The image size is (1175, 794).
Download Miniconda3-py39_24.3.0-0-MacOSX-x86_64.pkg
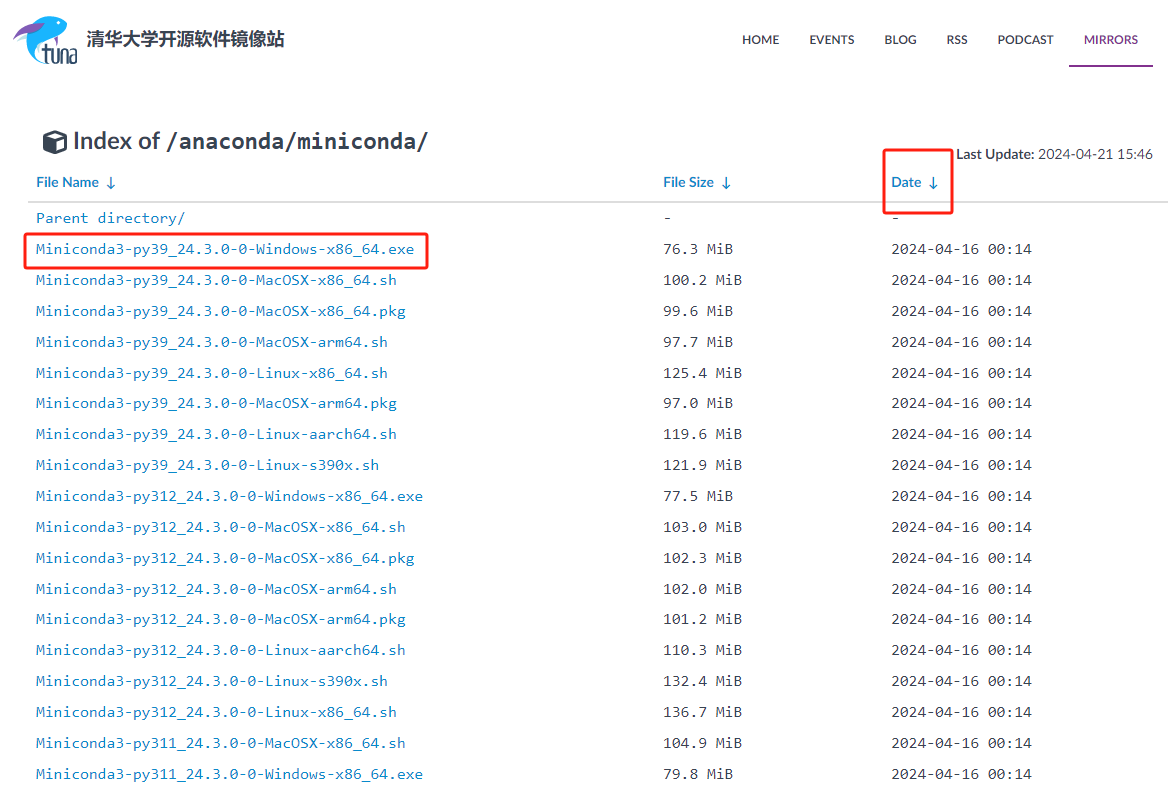(x=220, y=311)
